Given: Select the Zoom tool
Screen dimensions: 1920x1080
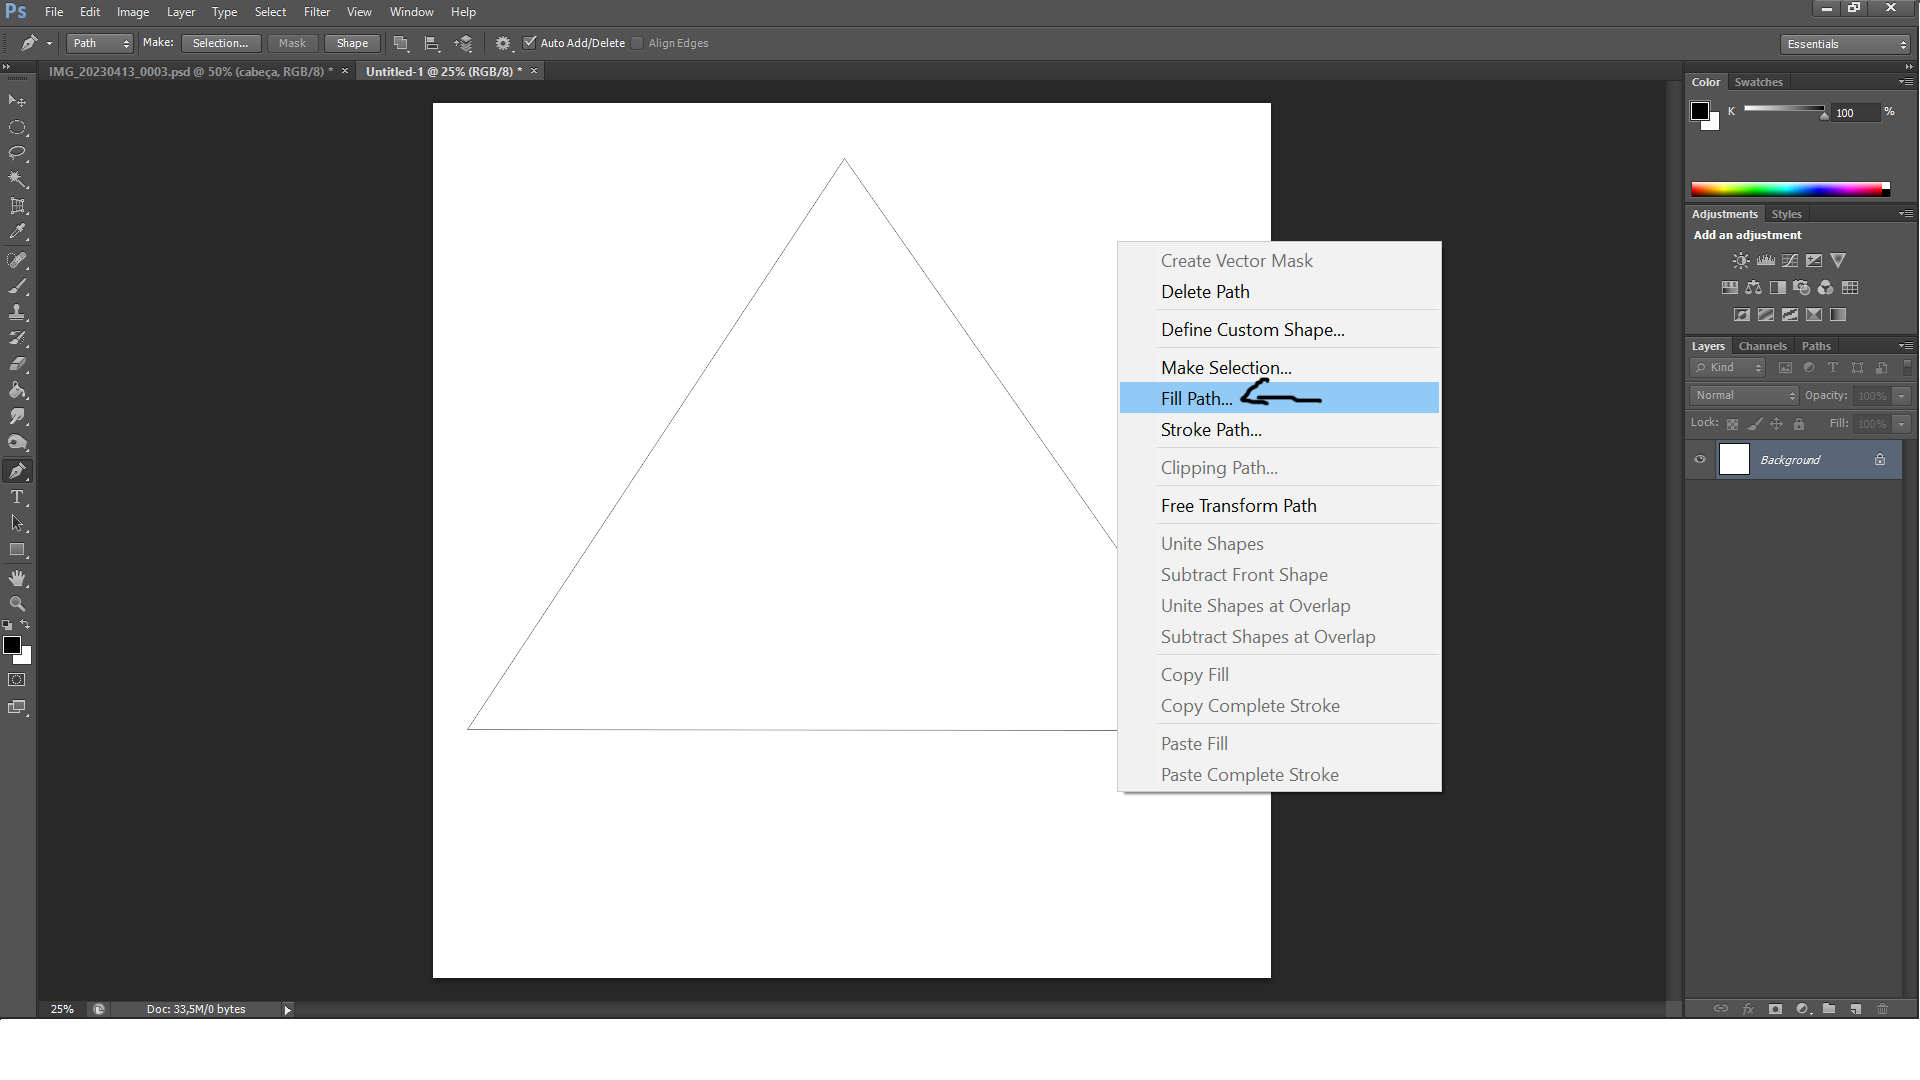Looking at the screenshot, I should [17, 604].
